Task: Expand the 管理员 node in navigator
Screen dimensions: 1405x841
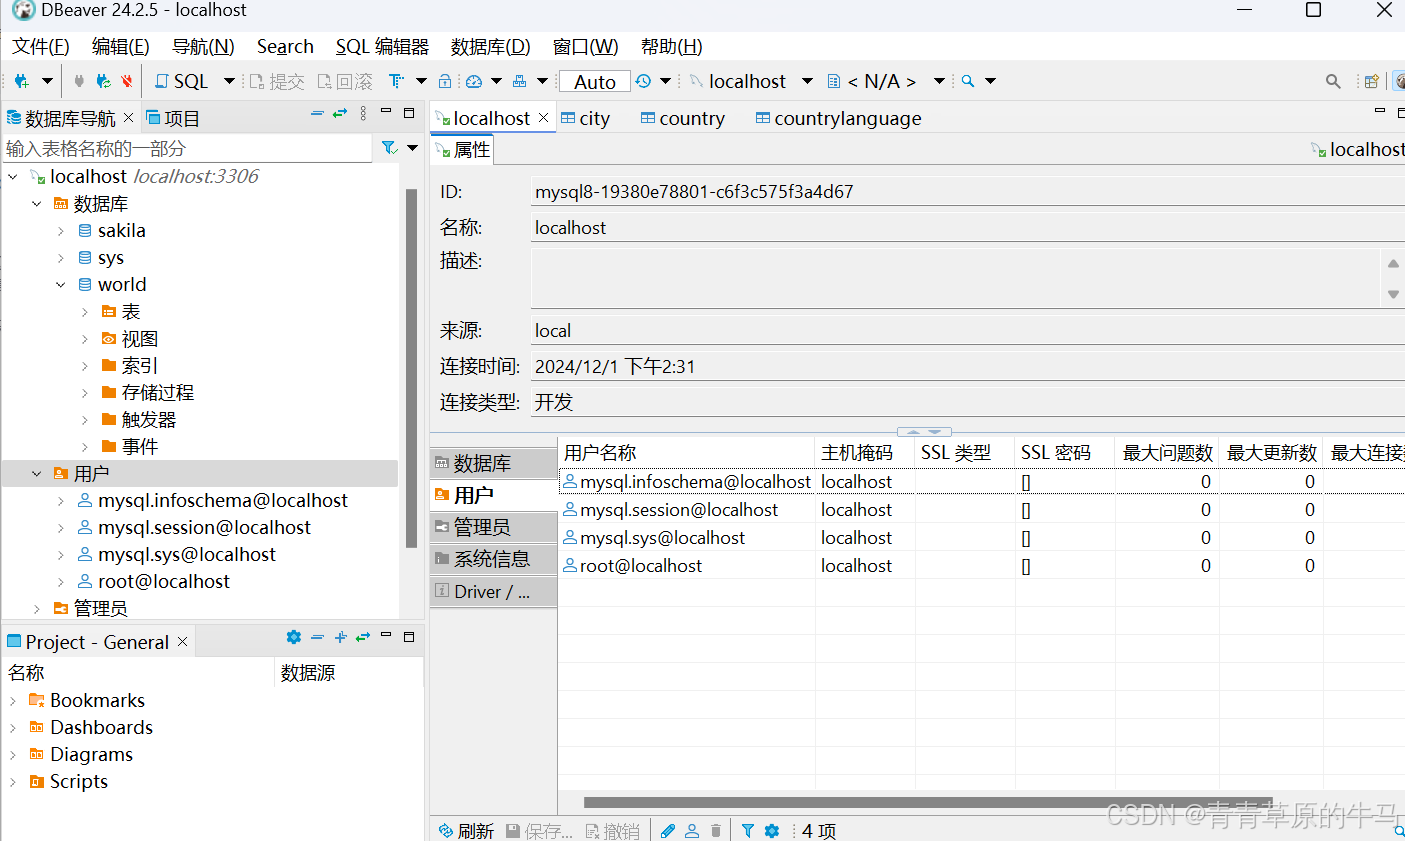Action: click(37, 608)
